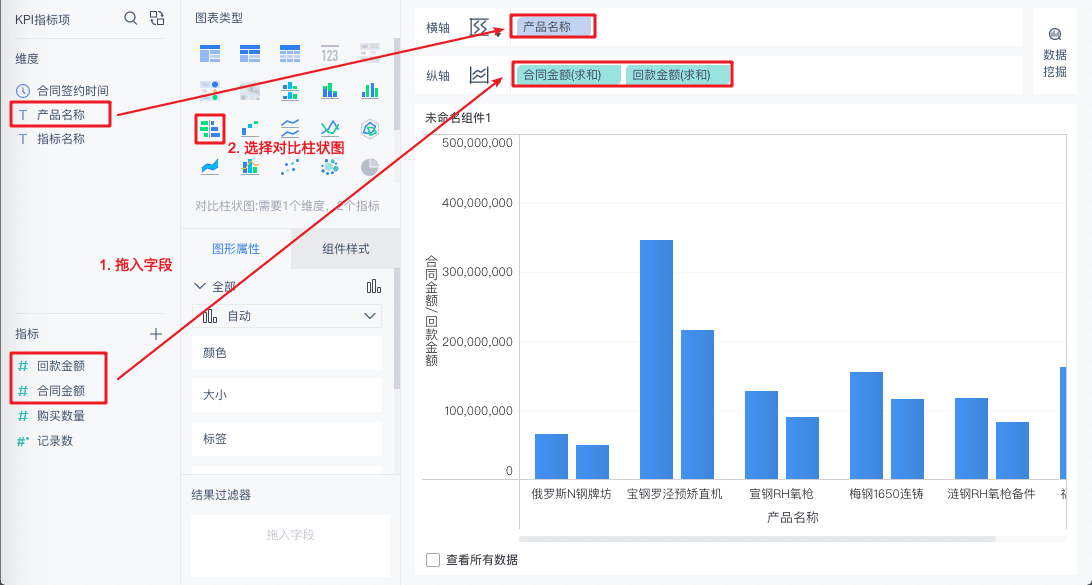Click the 未命名组件1 component title

point(458,118)
